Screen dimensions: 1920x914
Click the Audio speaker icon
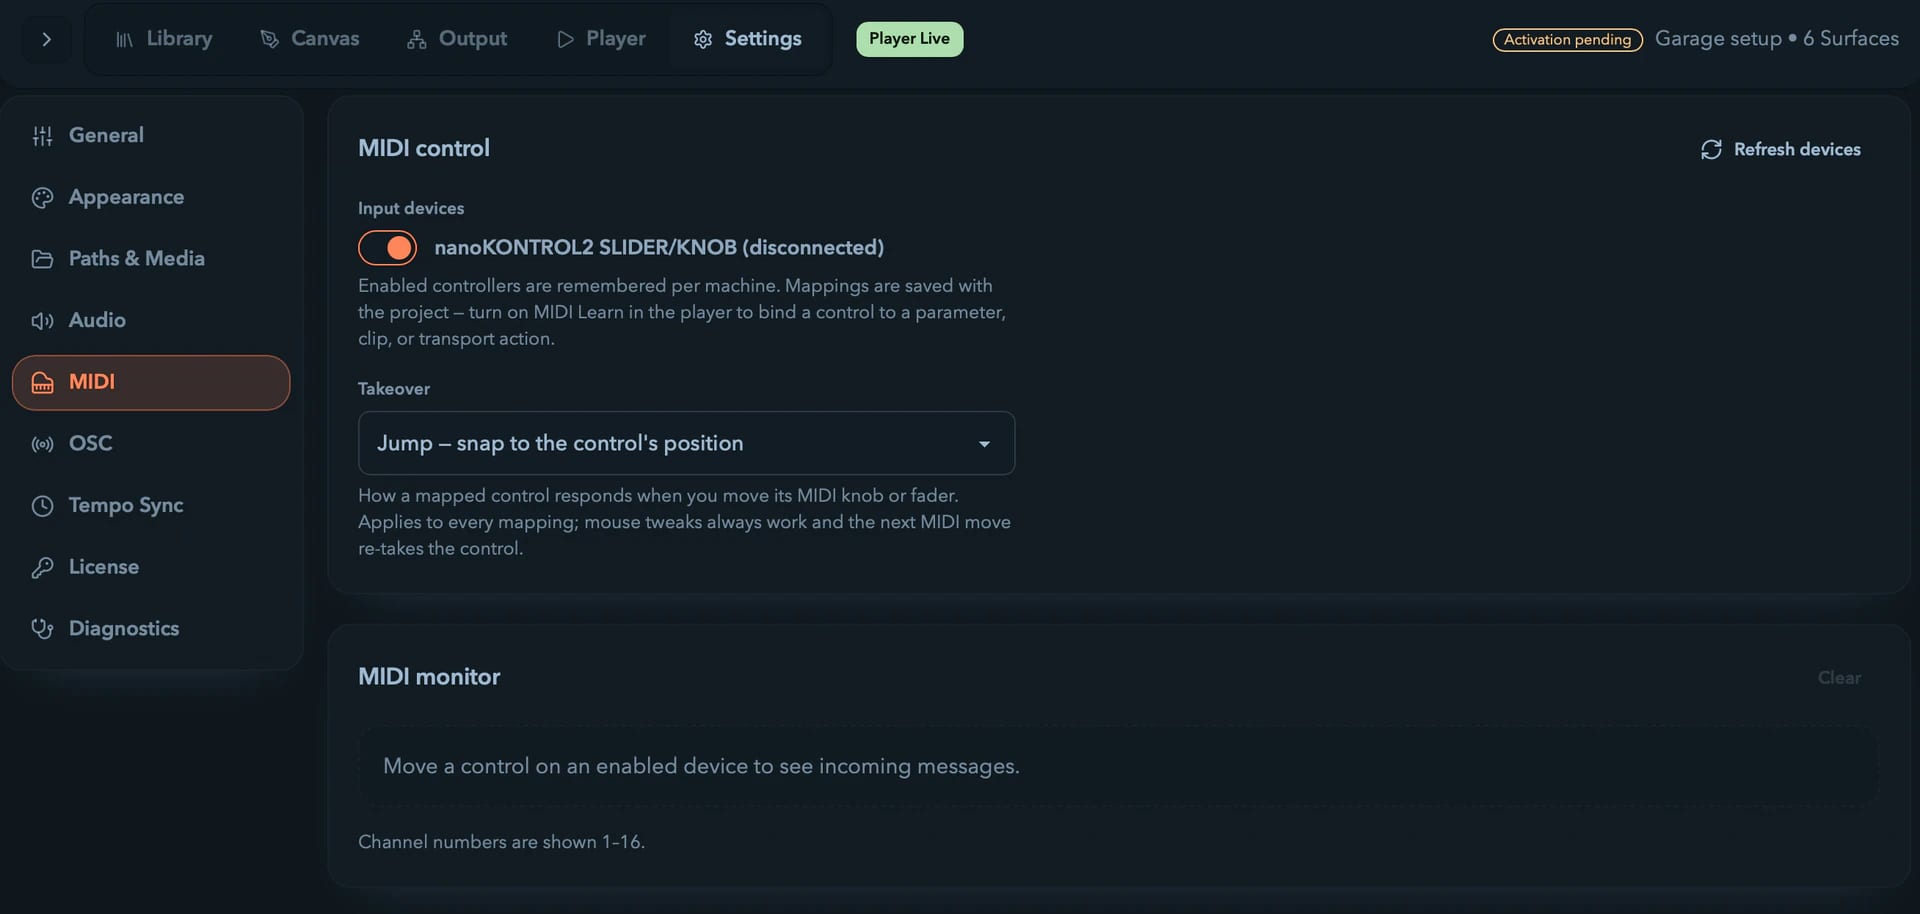coord(42,321)
